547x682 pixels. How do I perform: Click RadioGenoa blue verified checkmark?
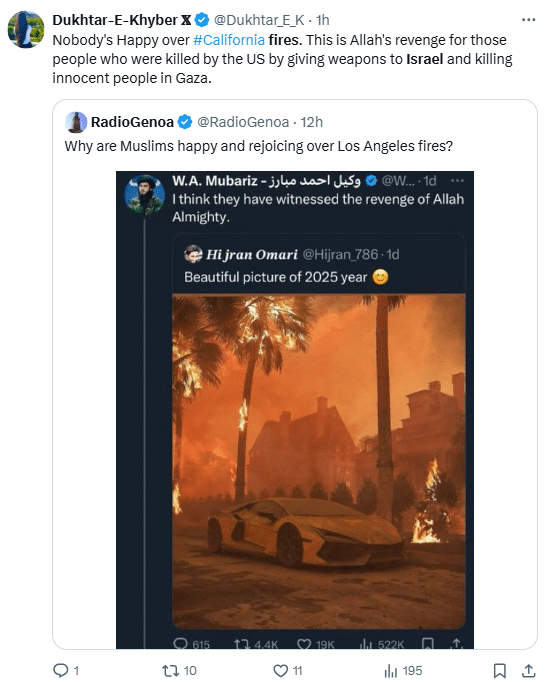click(185, 122)
